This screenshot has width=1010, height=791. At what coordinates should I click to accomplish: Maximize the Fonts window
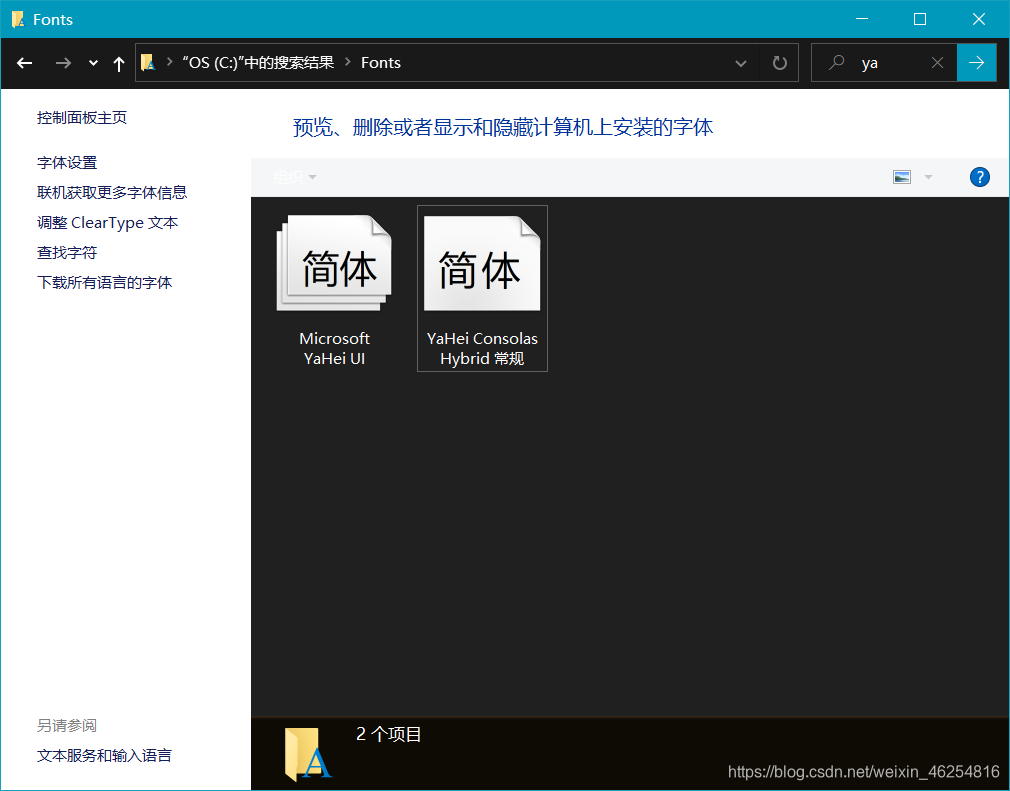920,19
